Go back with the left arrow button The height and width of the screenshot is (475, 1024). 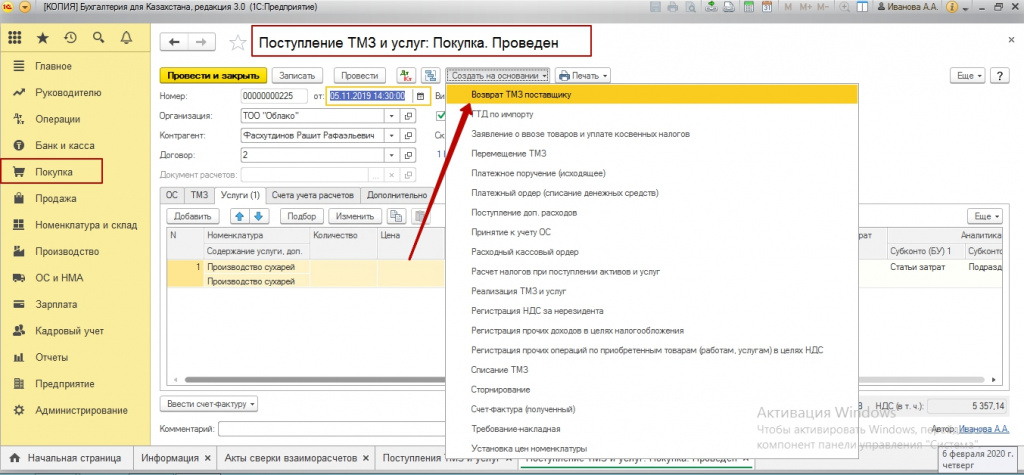click(x=174, y=42)
